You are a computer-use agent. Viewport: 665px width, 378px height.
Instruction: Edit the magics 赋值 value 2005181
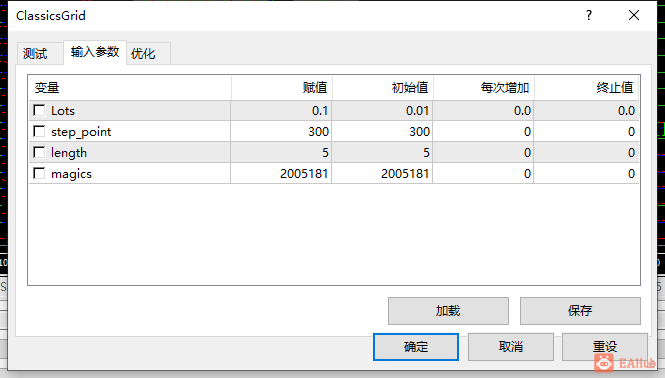click(282, 174)
